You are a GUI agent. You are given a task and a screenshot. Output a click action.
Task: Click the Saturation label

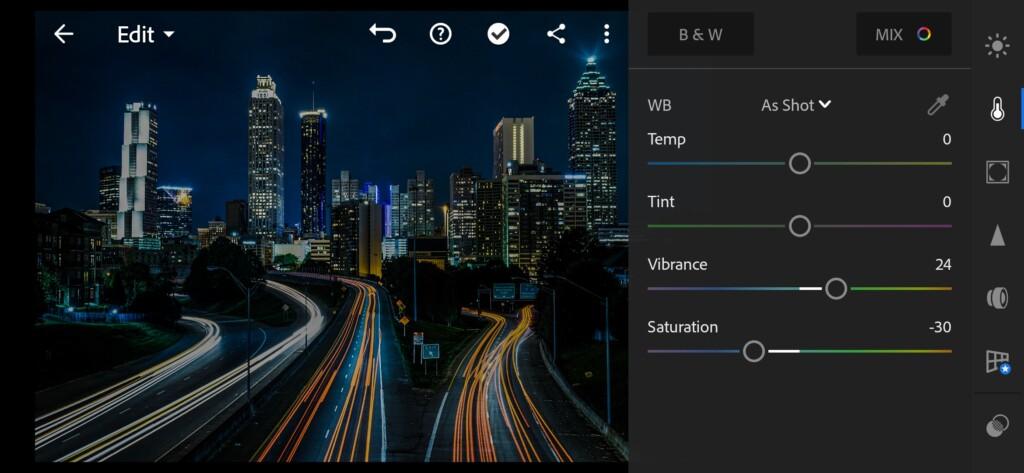click(x=682, y=327)
